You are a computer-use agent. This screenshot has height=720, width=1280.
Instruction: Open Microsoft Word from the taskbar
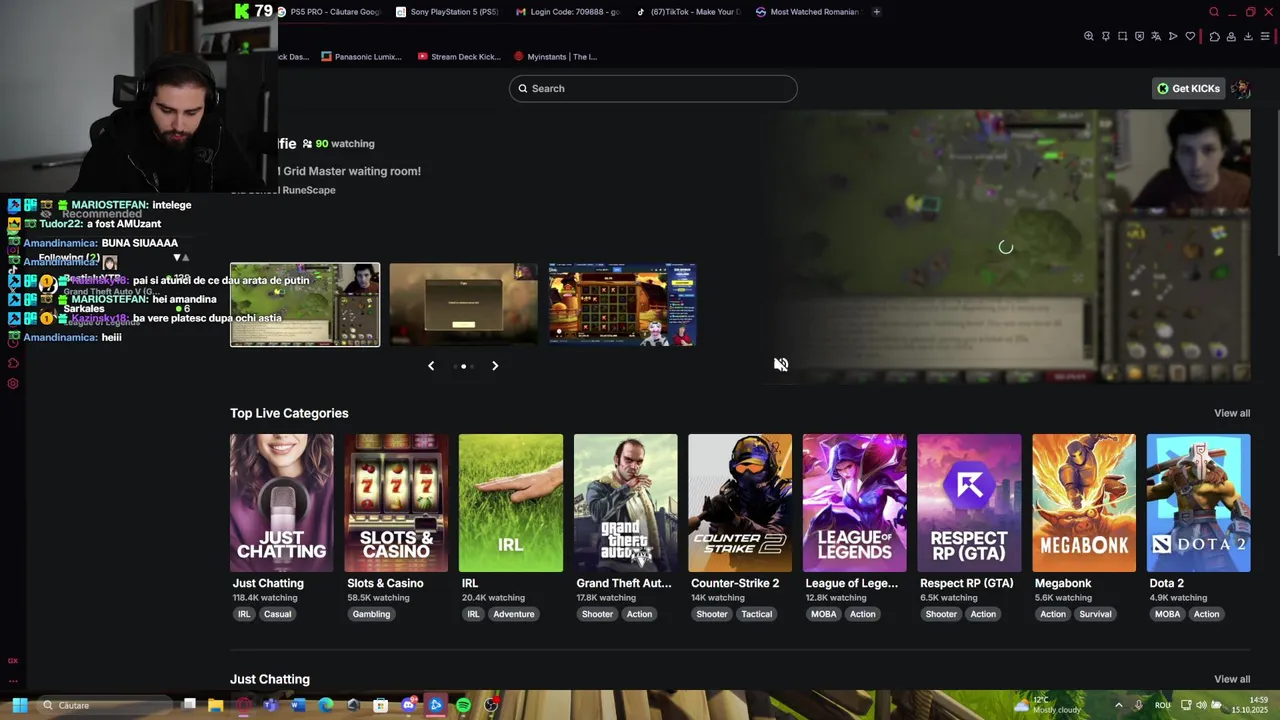pos(298,705)
